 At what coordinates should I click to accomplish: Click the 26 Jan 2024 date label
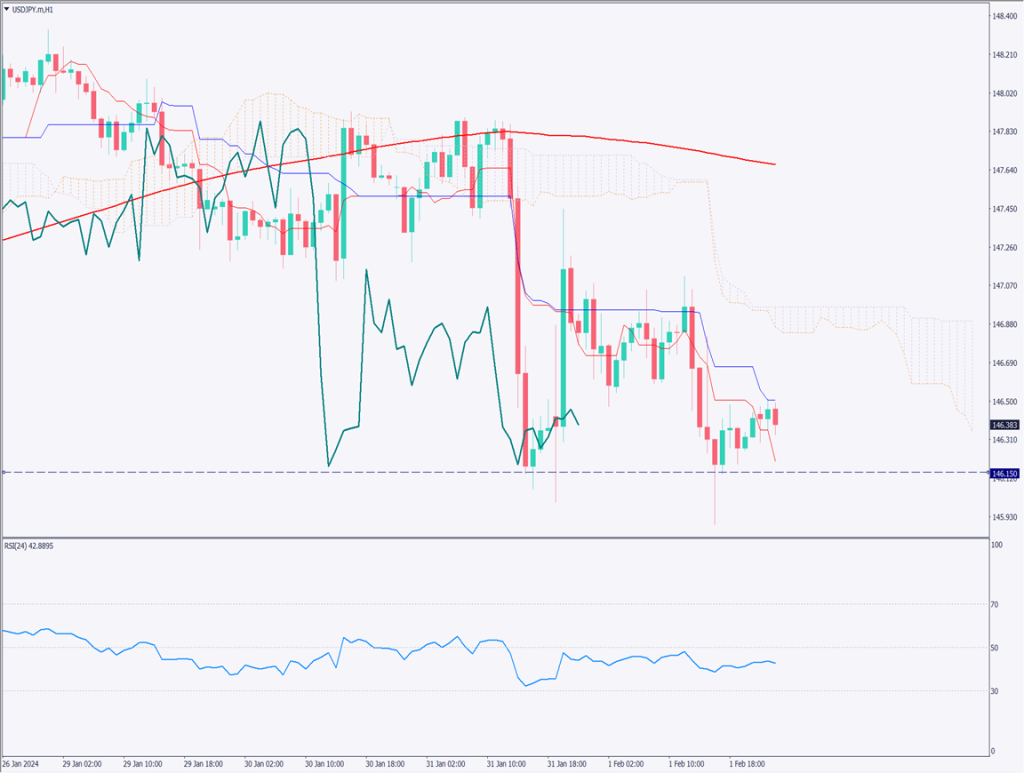pos(23,764)
